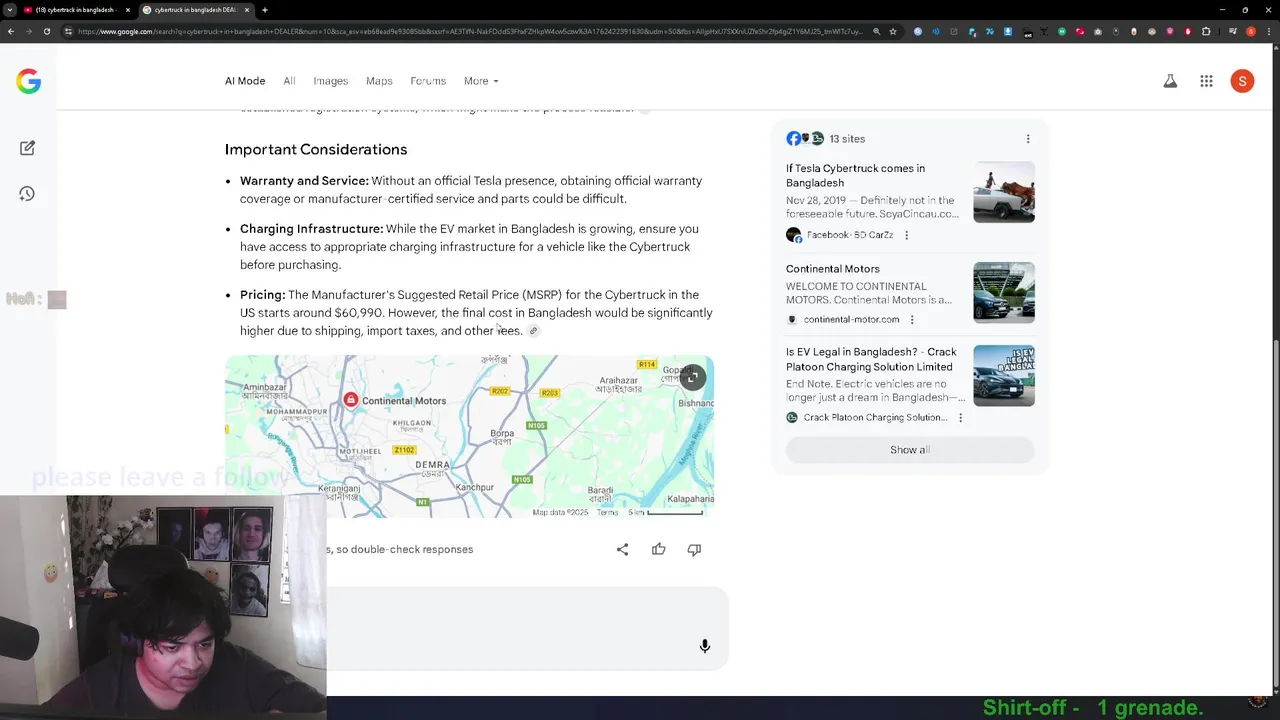Viewport: 1280px width, 720px height.
Task: Open source link icon after Pricing paragraph
Action: pyautogui.click(x=533, y=331)
